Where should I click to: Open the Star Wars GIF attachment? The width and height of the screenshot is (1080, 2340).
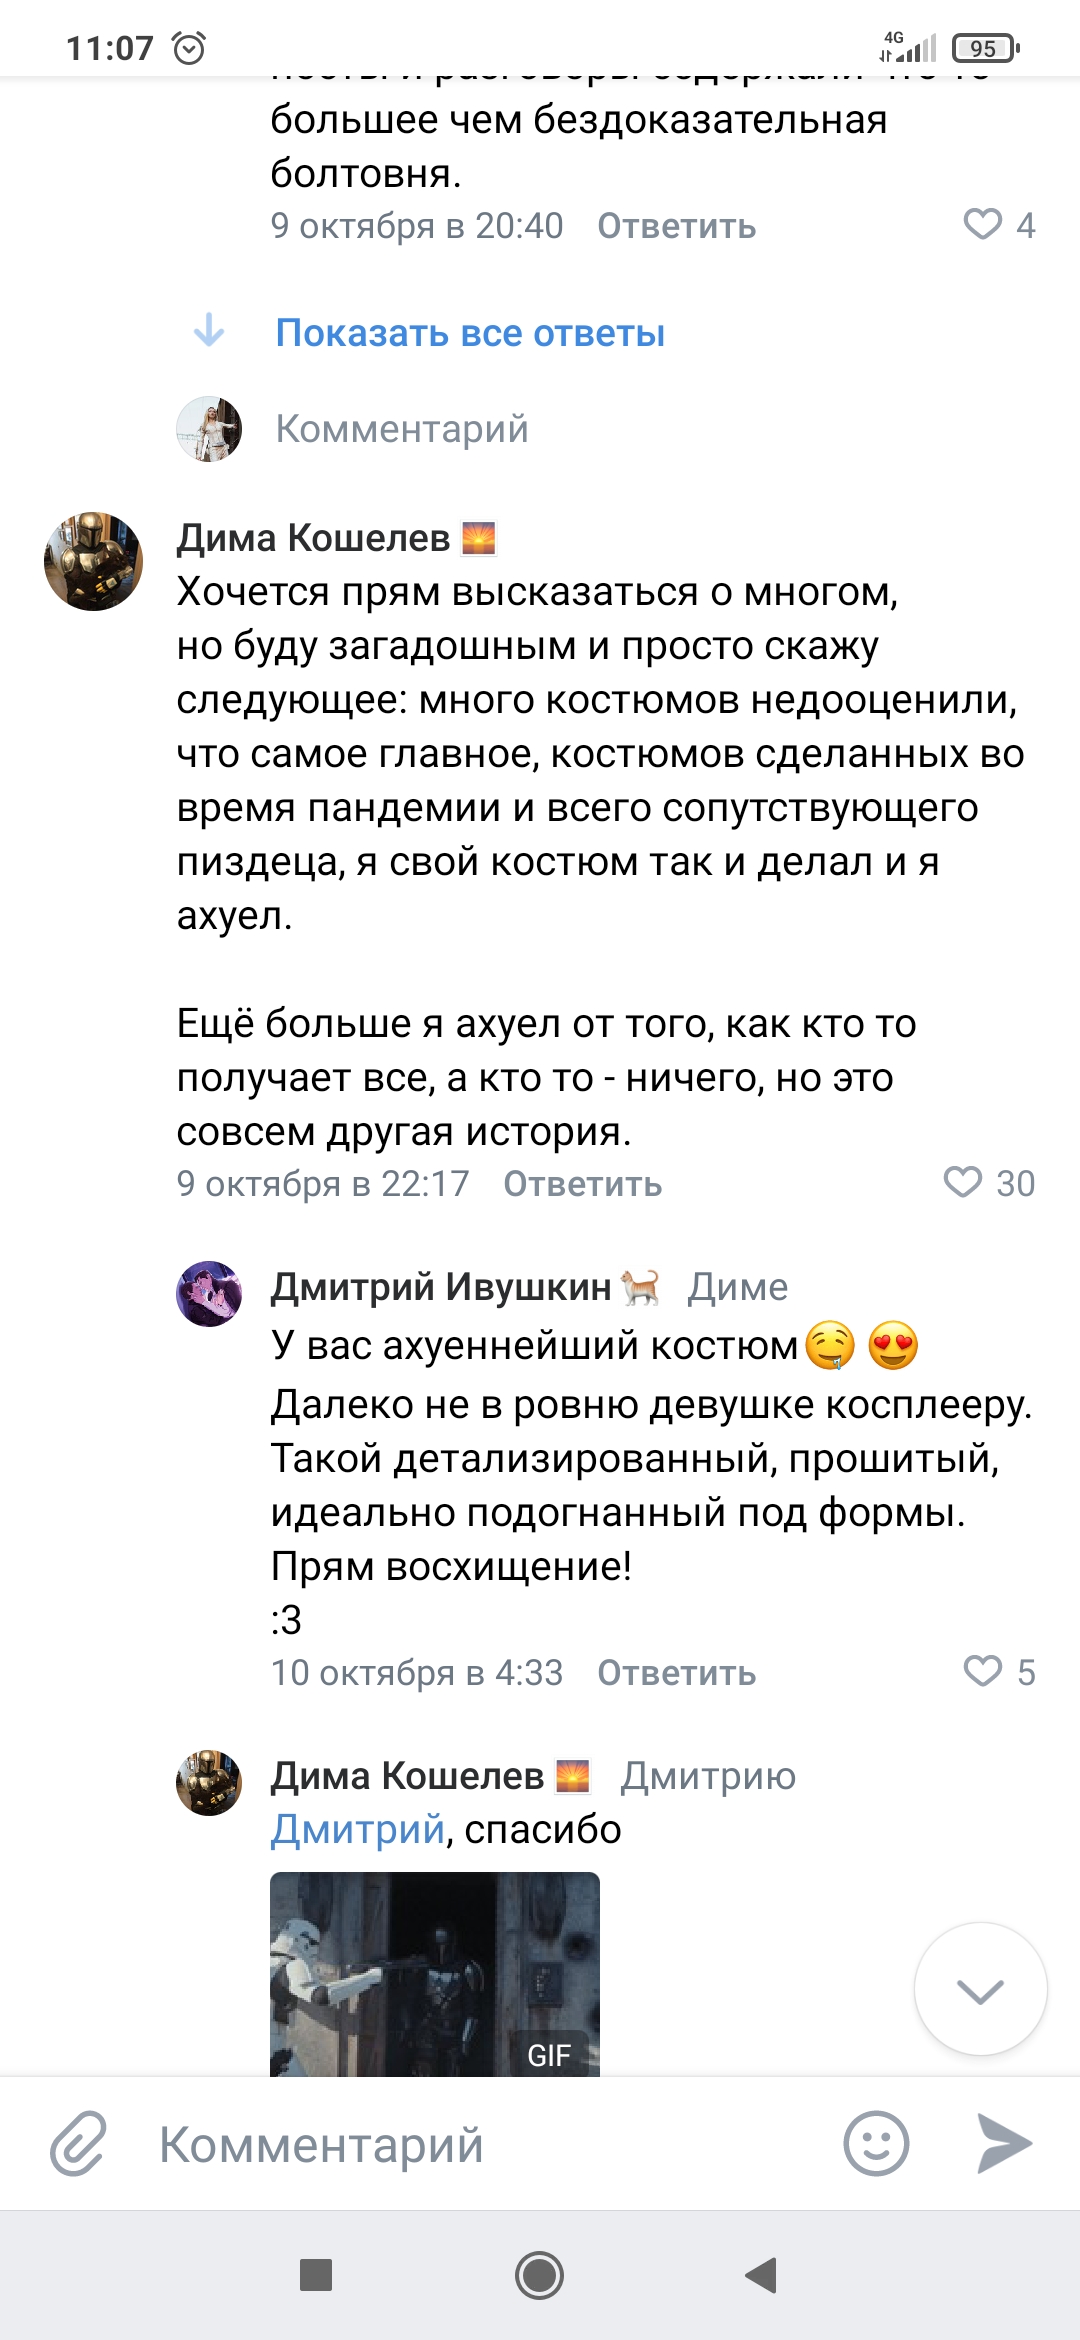434,1974
